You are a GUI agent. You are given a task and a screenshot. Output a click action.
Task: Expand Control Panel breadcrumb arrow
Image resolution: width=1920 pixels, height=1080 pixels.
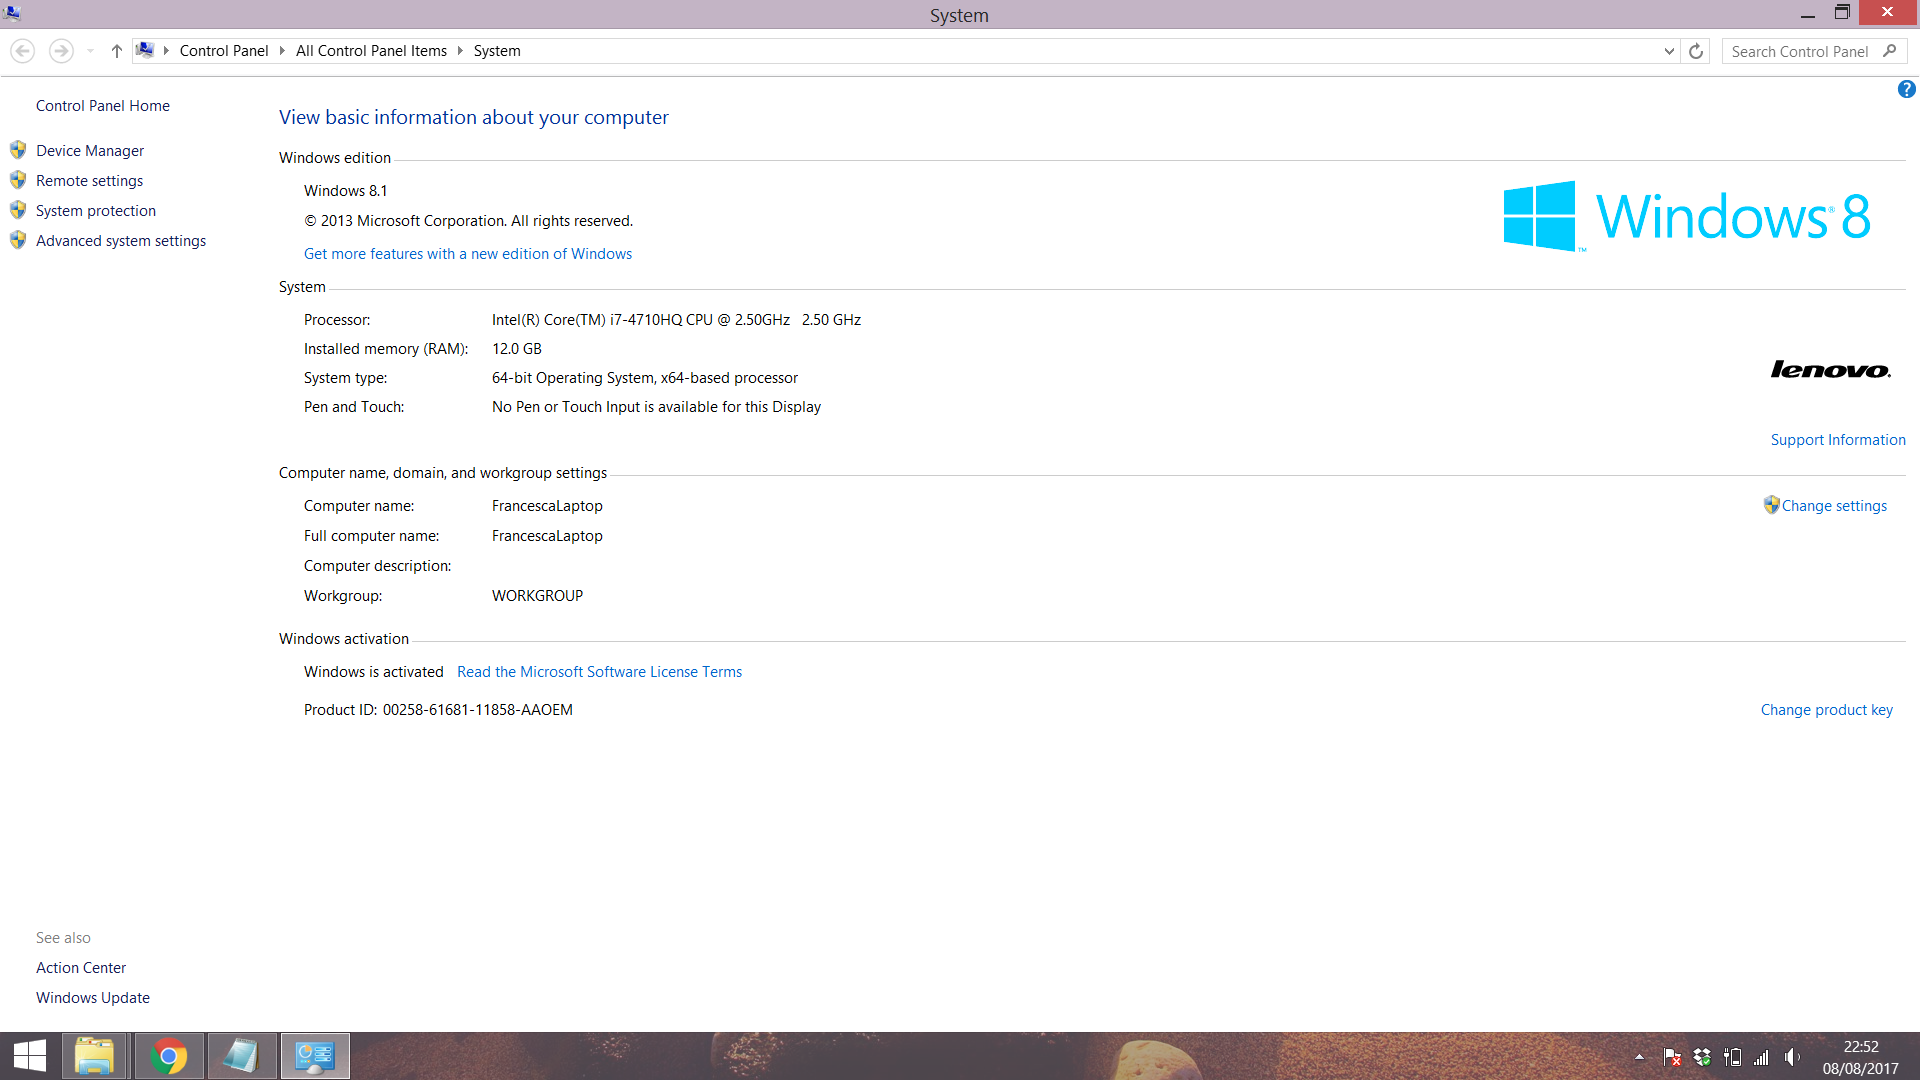click(282, 51)
